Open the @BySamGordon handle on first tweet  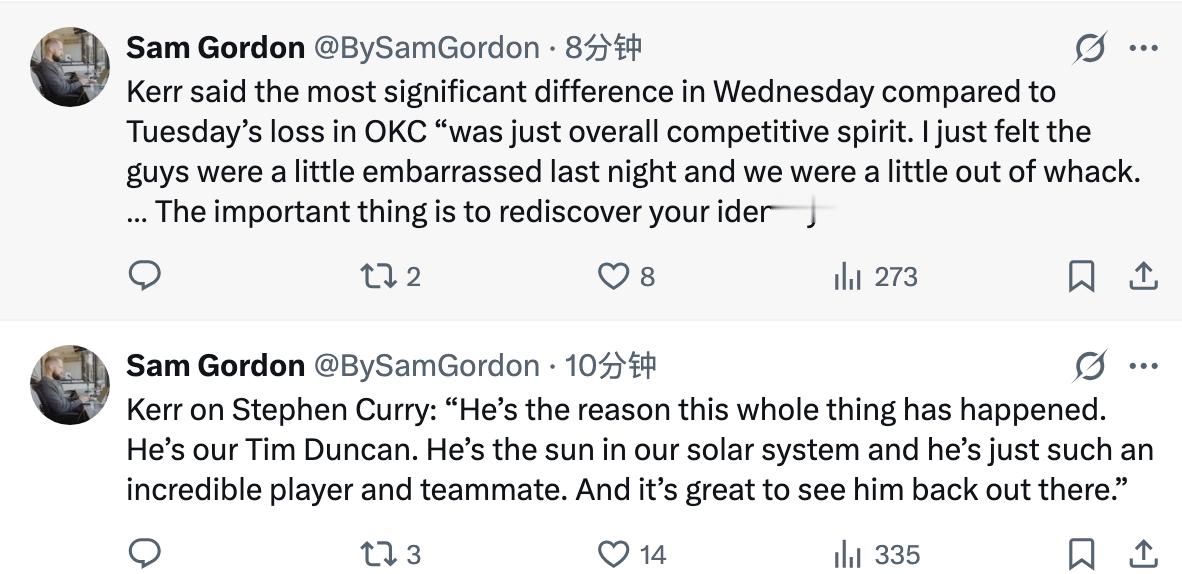[x=427, y=47]
